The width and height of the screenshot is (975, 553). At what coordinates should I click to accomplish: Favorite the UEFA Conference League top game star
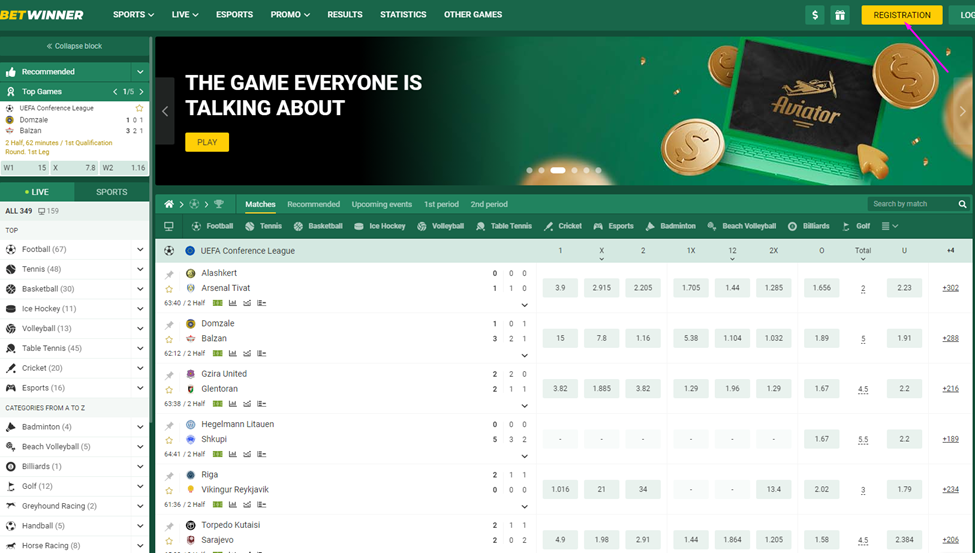(x=139, y=108)
